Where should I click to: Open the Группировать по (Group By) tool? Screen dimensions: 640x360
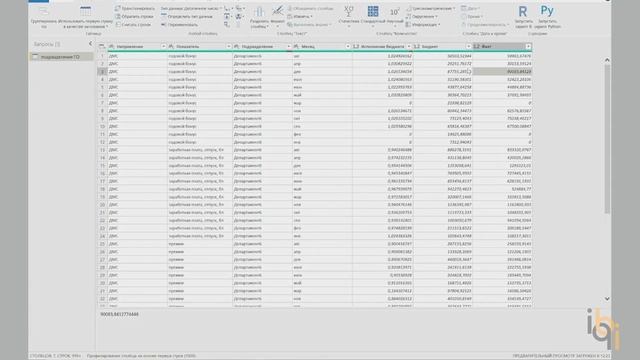click(x=43, y=17)
